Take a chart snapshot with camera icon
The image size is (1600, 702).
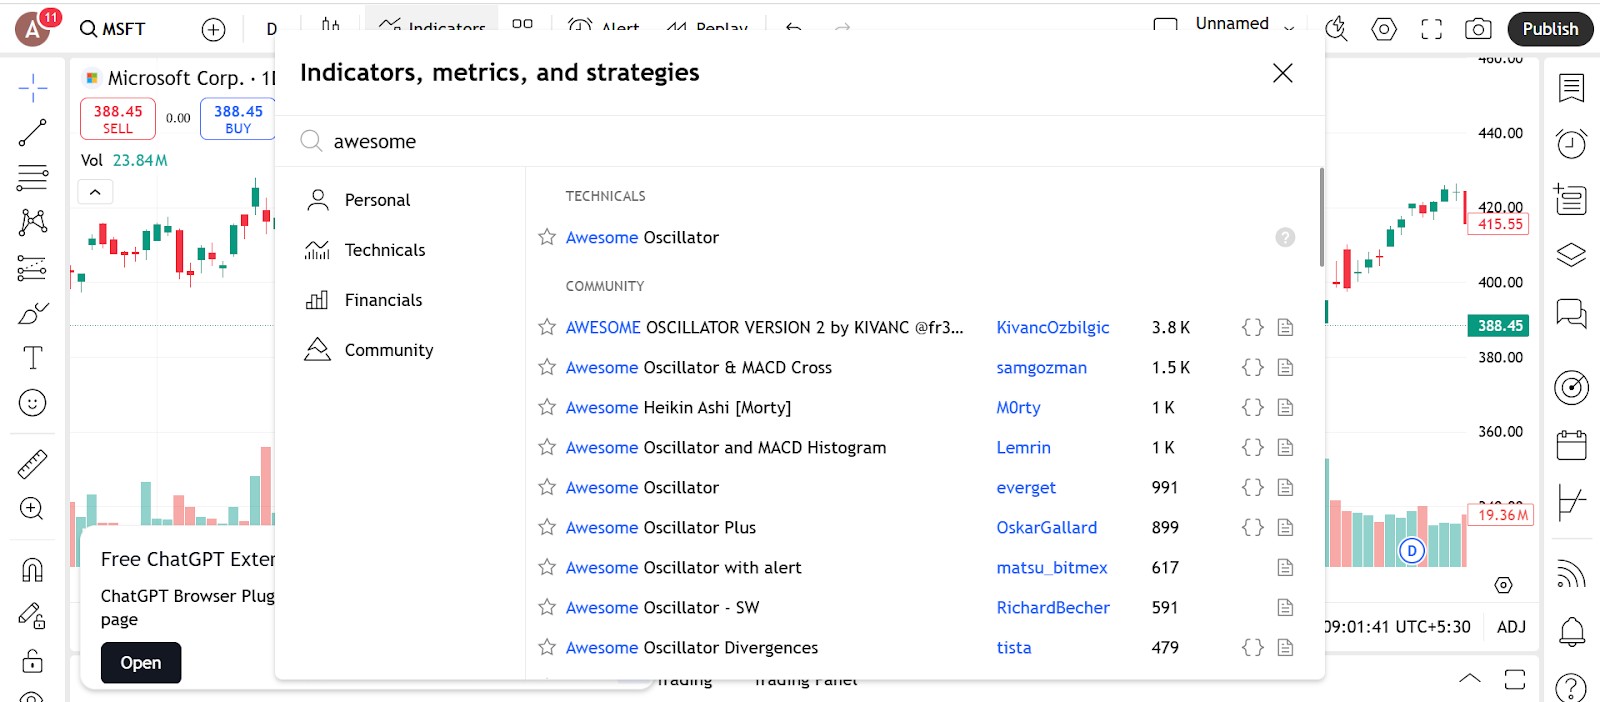1478,29
